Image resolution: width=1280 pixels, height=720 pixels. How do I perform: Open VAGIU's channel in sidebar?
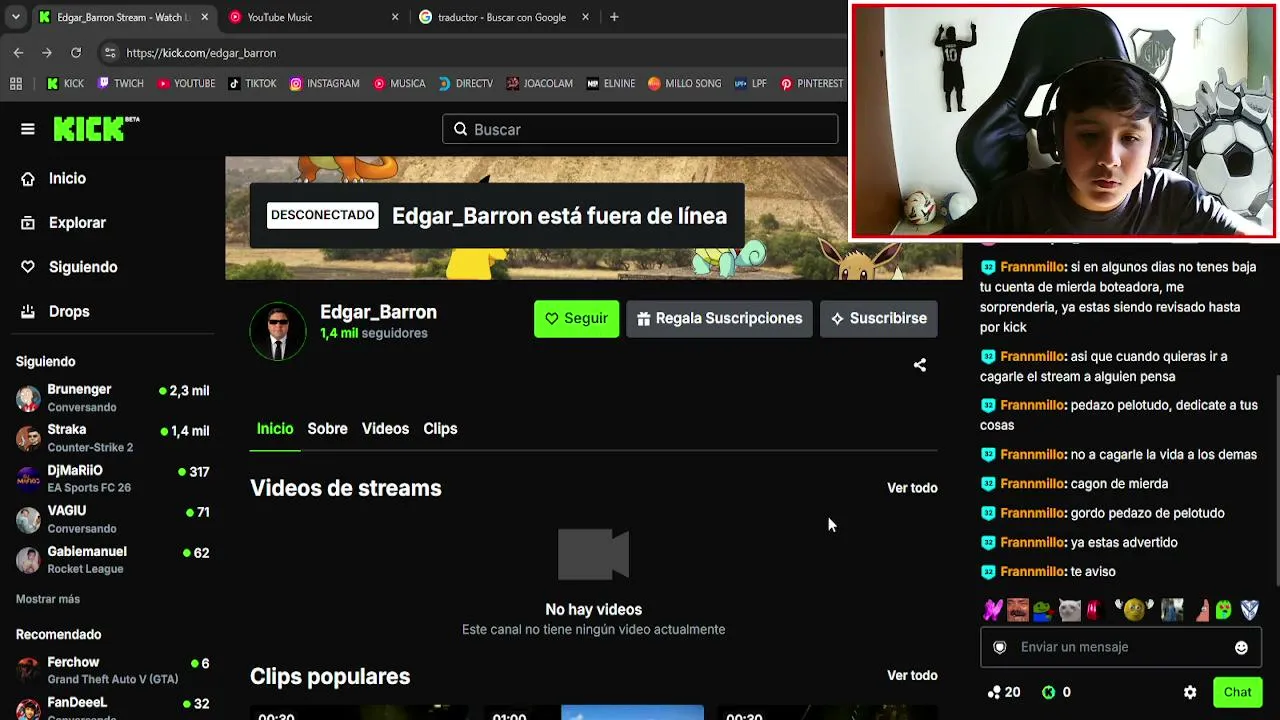pyautogui.click(x=112, y=519)
